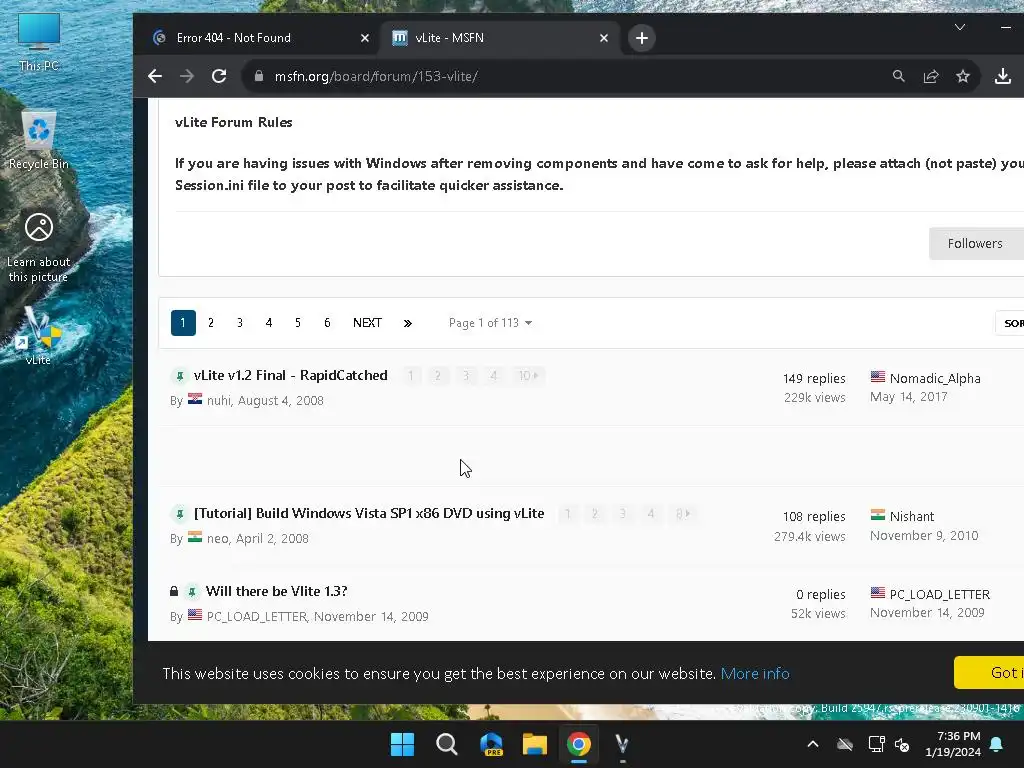Jump to last page with double chevron
This screenshot has height=768, width=1024.
408,323
